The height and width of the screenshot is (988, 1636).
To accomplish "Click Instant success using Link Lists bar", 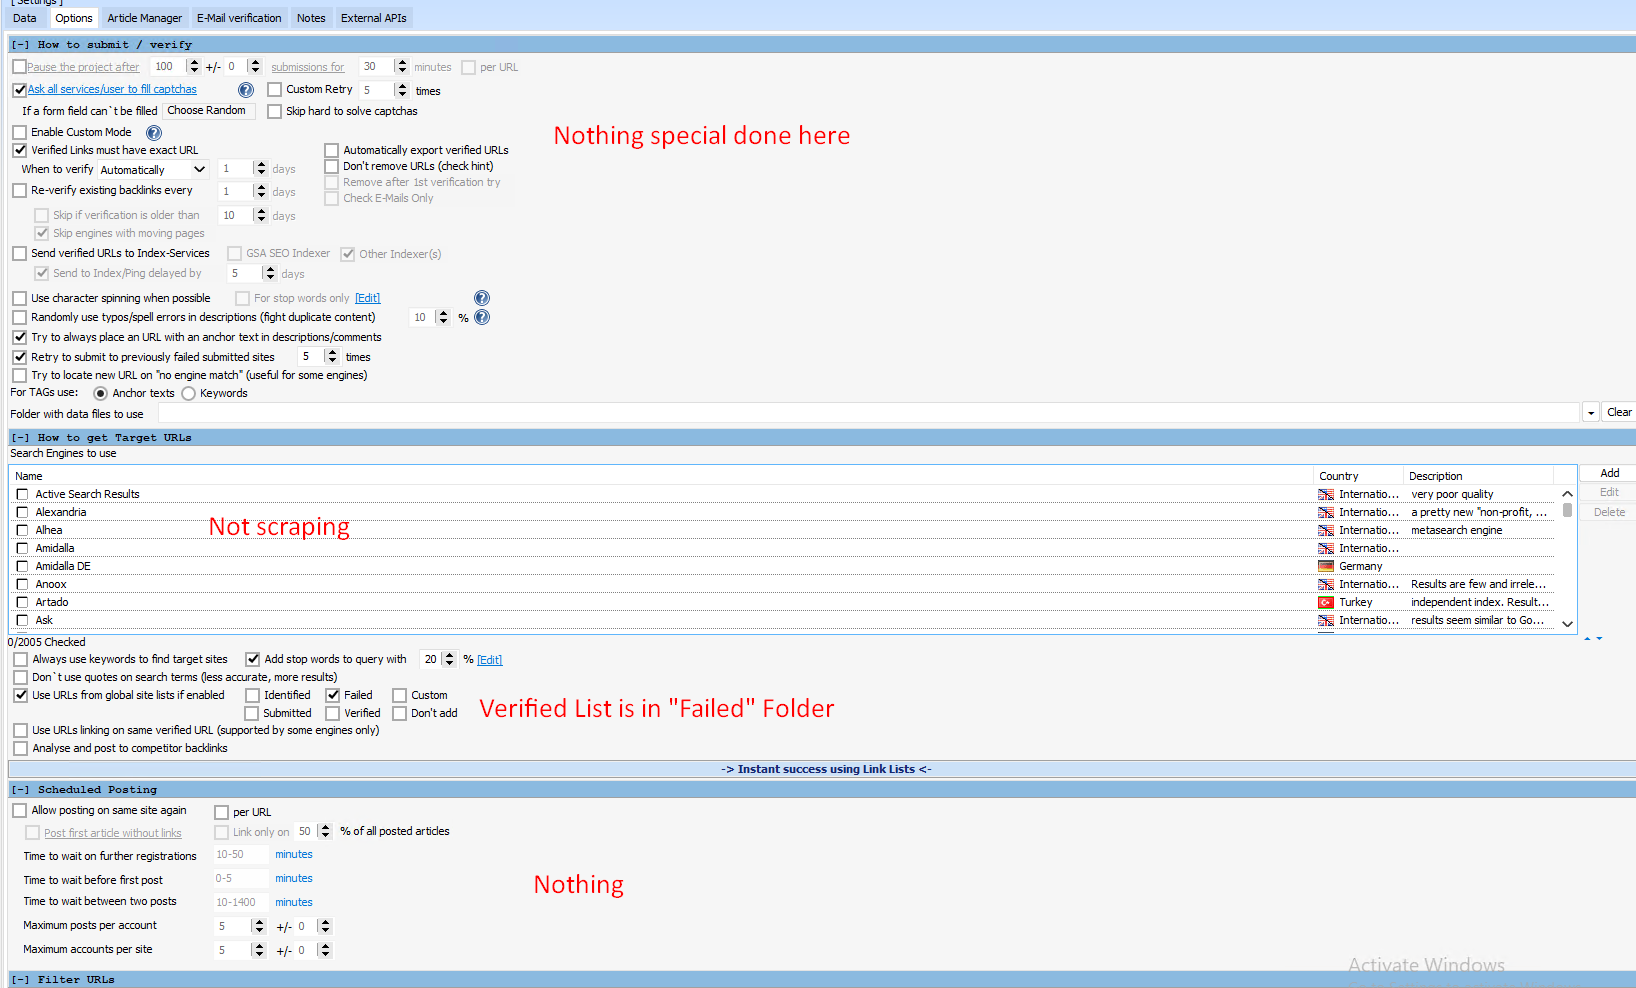I will coord(826,769).
